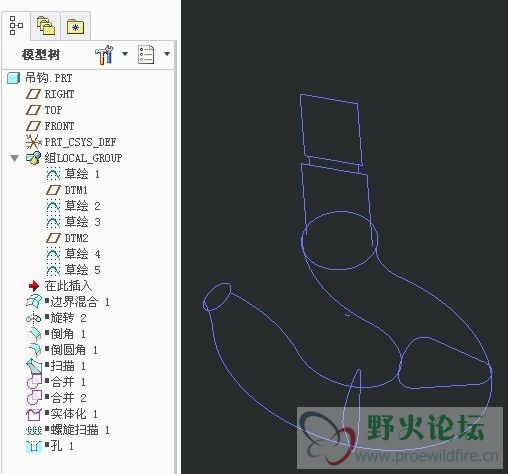Switch to the Model Tree tab
Viewport: 508px width, 474px height.
tap(16, 26)
